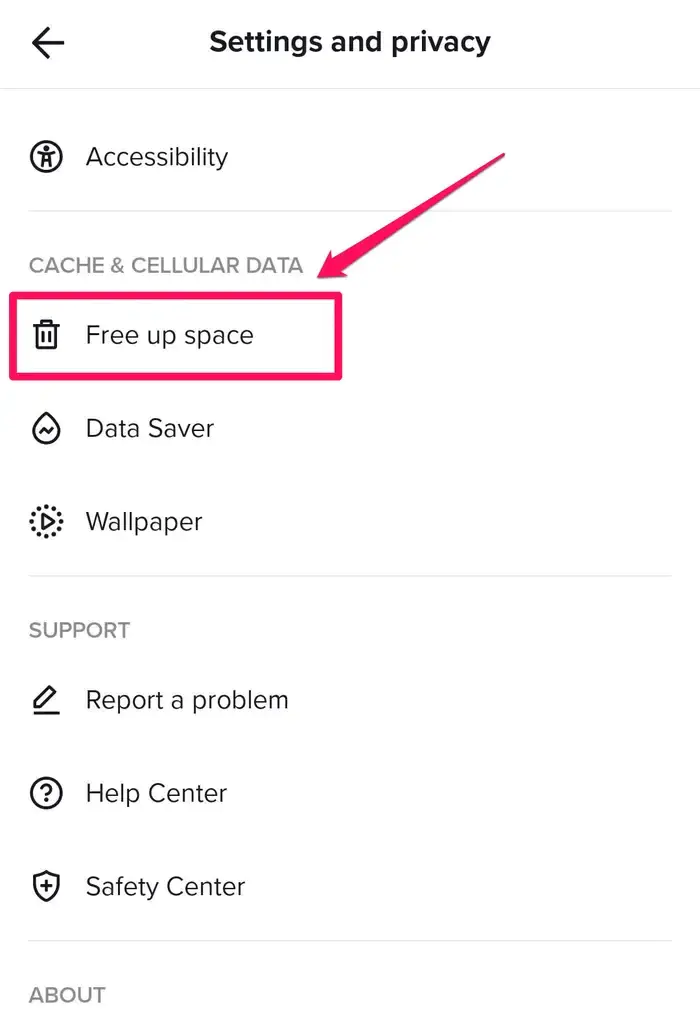Click the About section header

click(67, 995)
